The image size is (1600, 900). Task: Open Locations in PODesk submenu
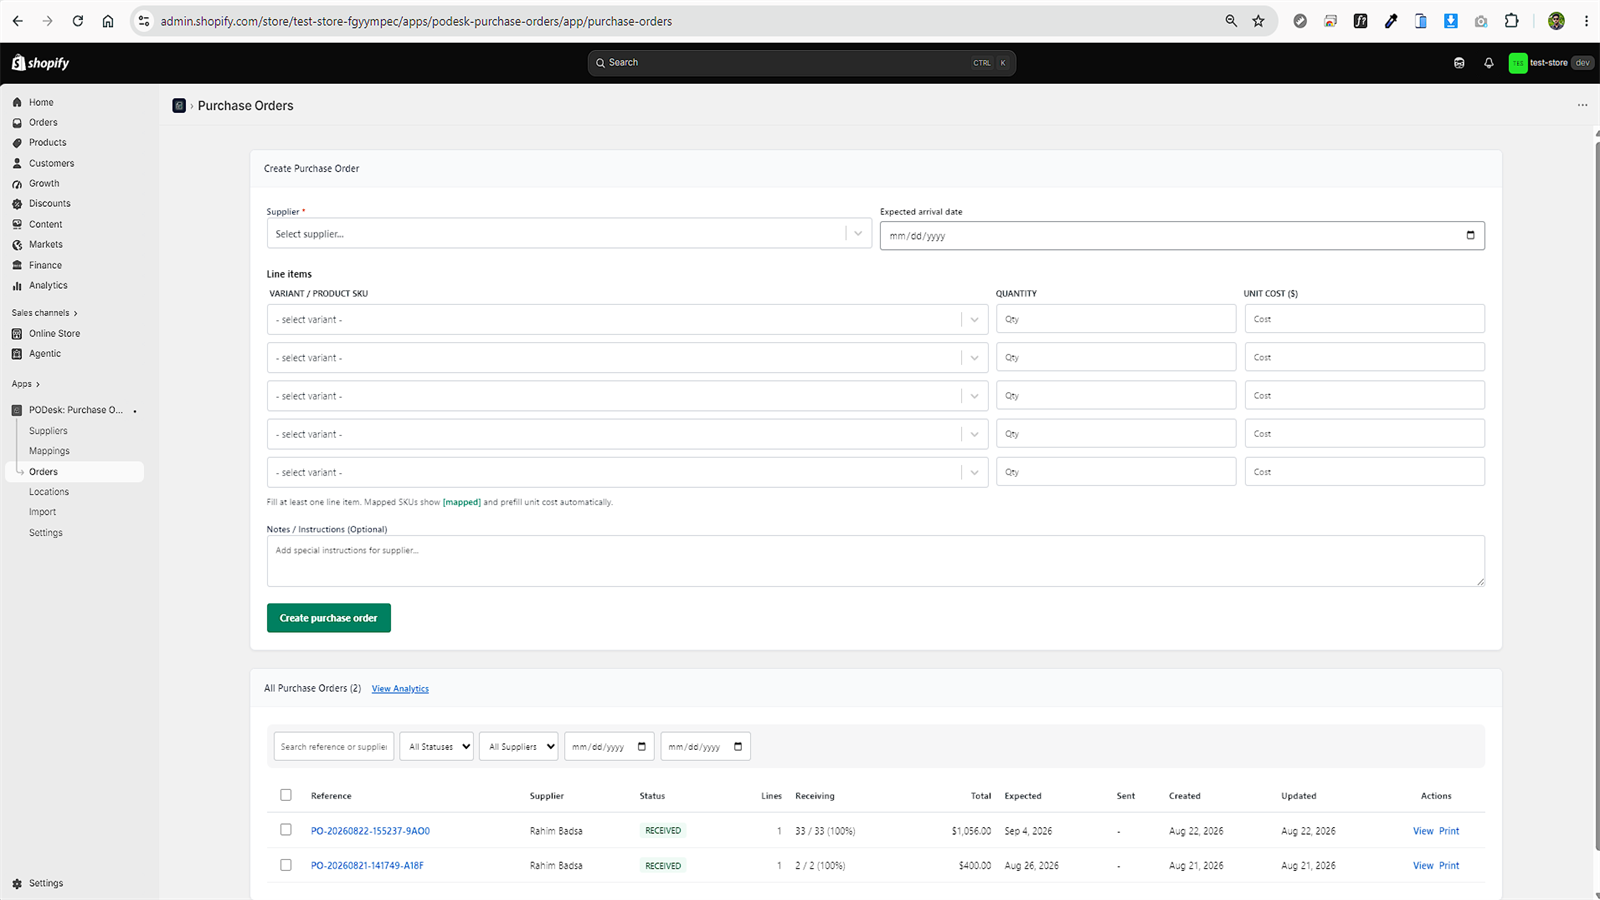(49, 492)
